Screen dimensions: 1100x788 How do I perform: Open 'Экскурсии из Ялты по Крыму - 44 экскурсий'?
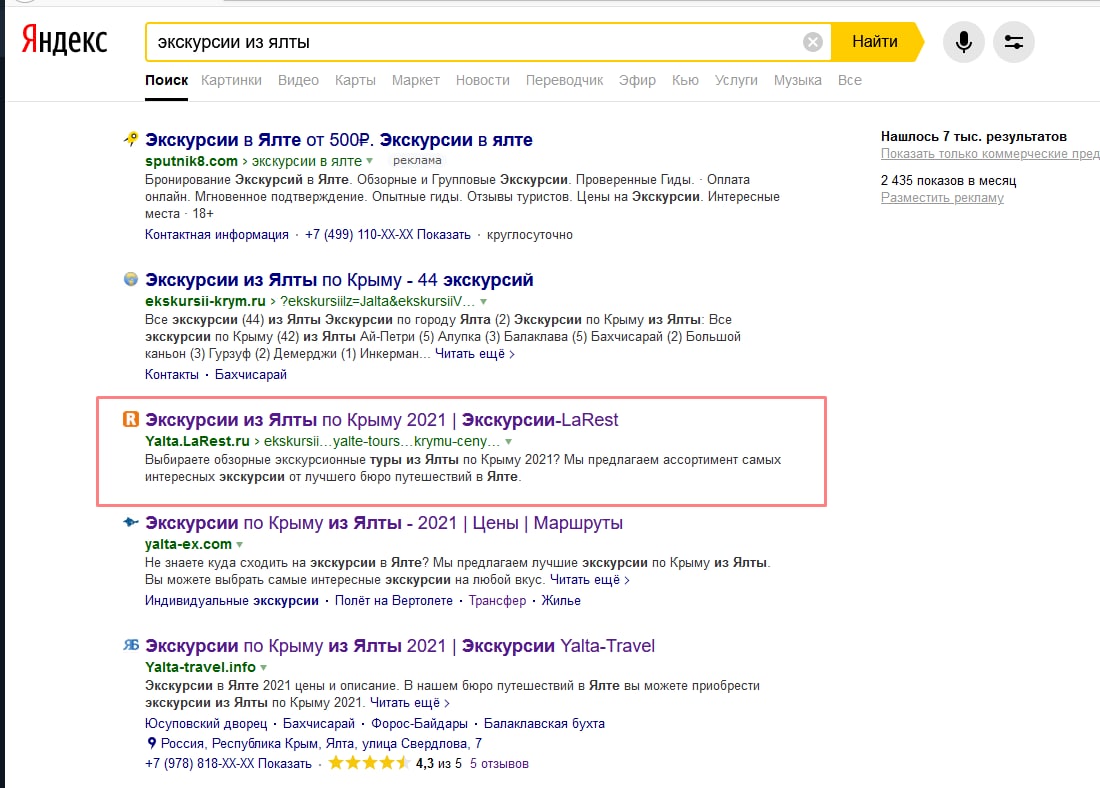(339, 280)
